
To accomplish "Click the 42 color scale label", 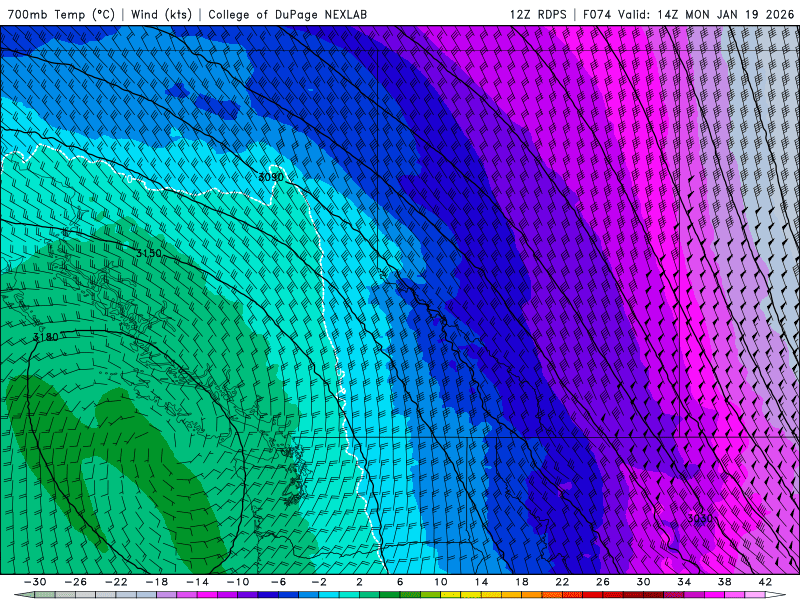I will pyautogui.click(x=765, y=582).
